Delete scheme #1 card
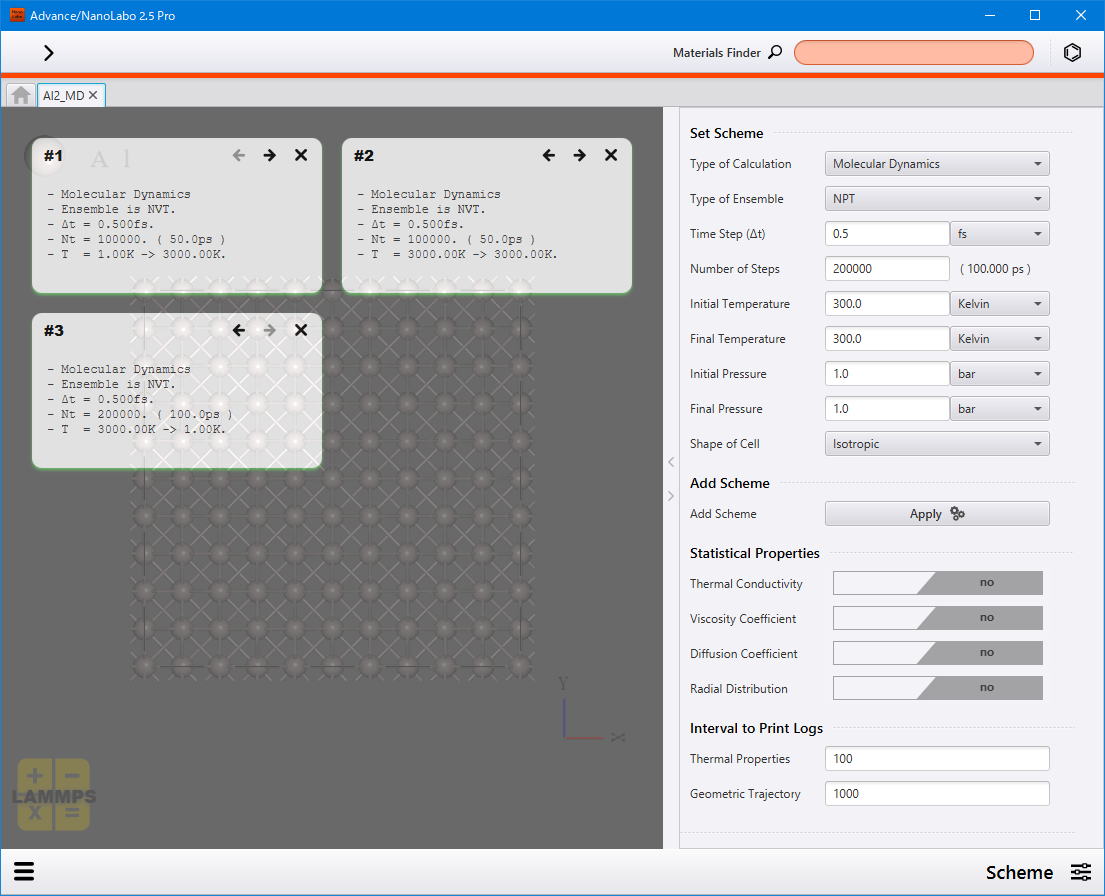Image resolution: width=1105 pixels, height=896 pixels. [x=301, y=155]
